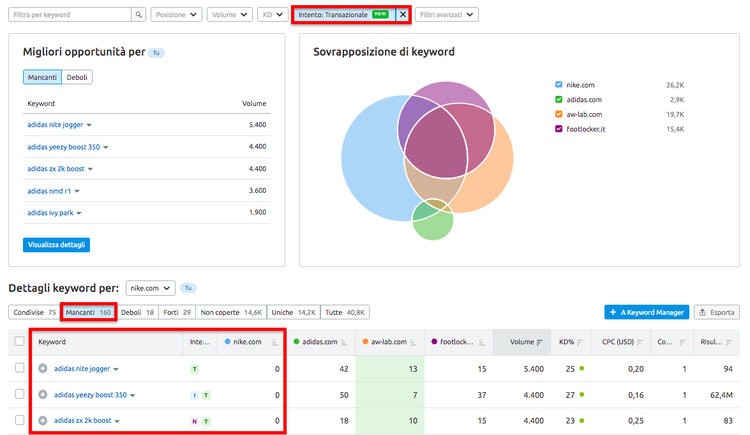Click the A Keyword Manager button
This screenshot has width=750, height=435.
tap(647, 312)
